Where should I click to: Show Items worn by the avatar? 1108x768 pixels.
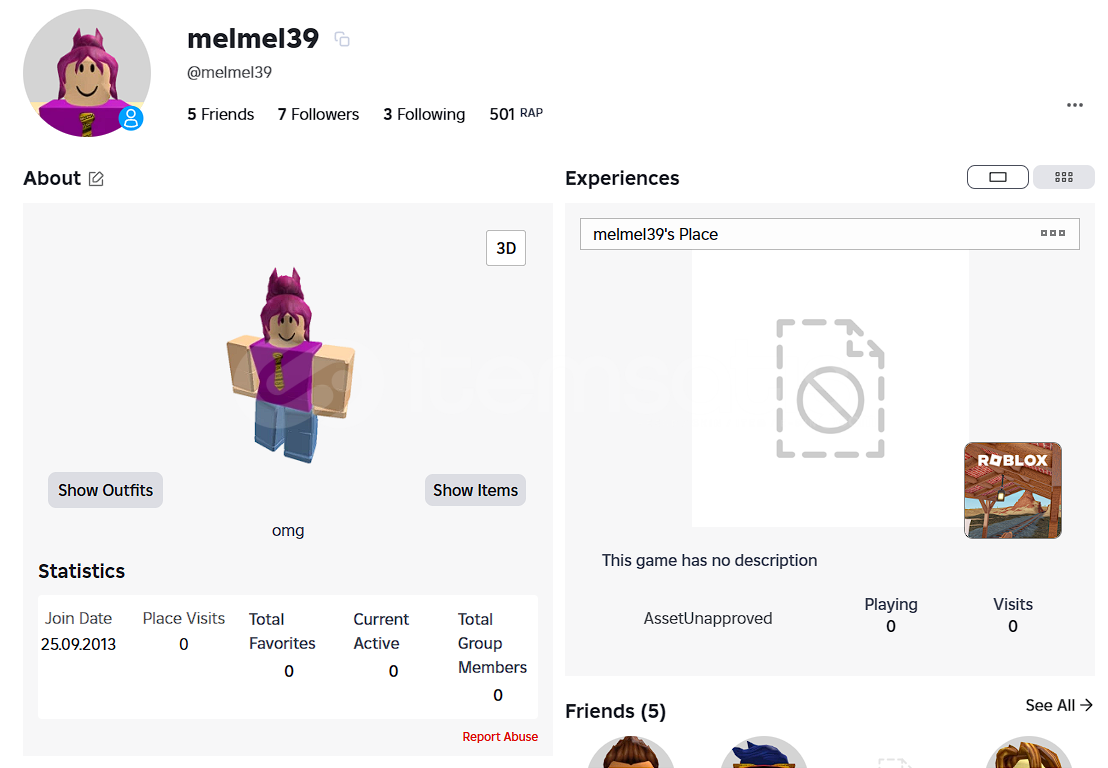point(476,490)
